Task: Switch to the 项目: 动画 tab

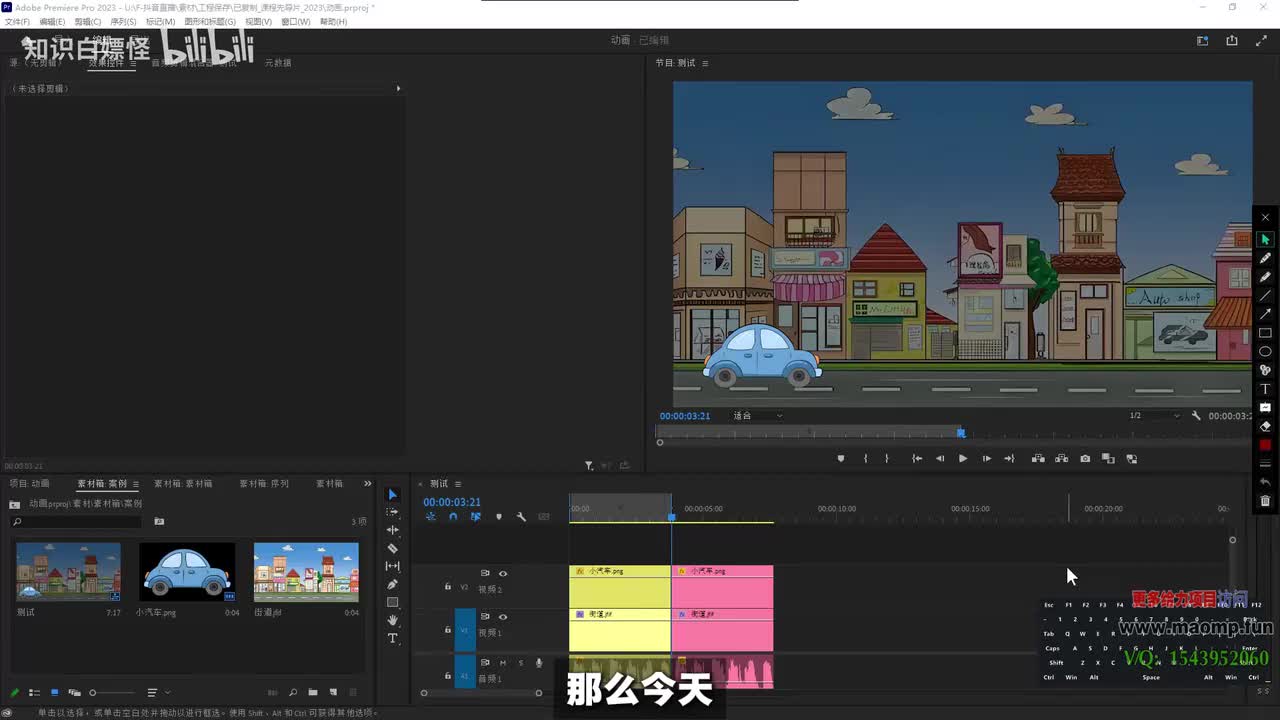Action: click(27, 484)
